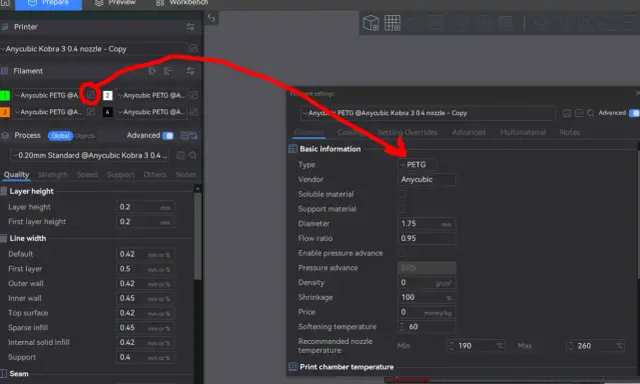This screenshot has width=640, height=384.
Task: Click the filament Diameter field showing 1.75
Action: 427,224
